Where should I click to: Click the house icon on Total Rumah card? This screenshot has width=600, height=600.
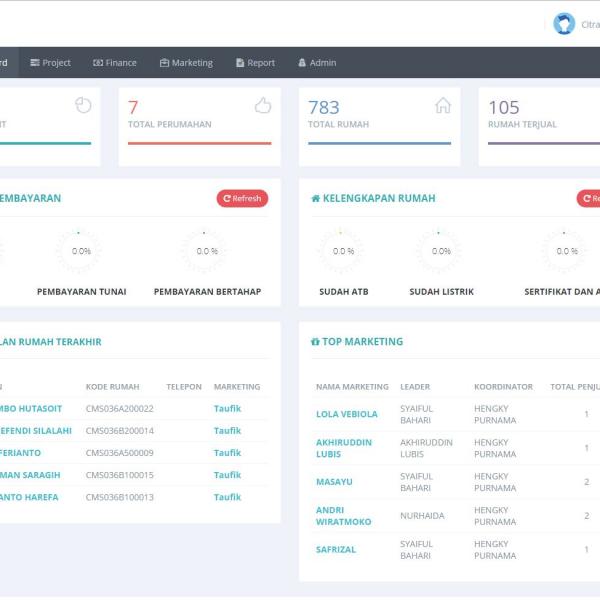pos(443,106)
